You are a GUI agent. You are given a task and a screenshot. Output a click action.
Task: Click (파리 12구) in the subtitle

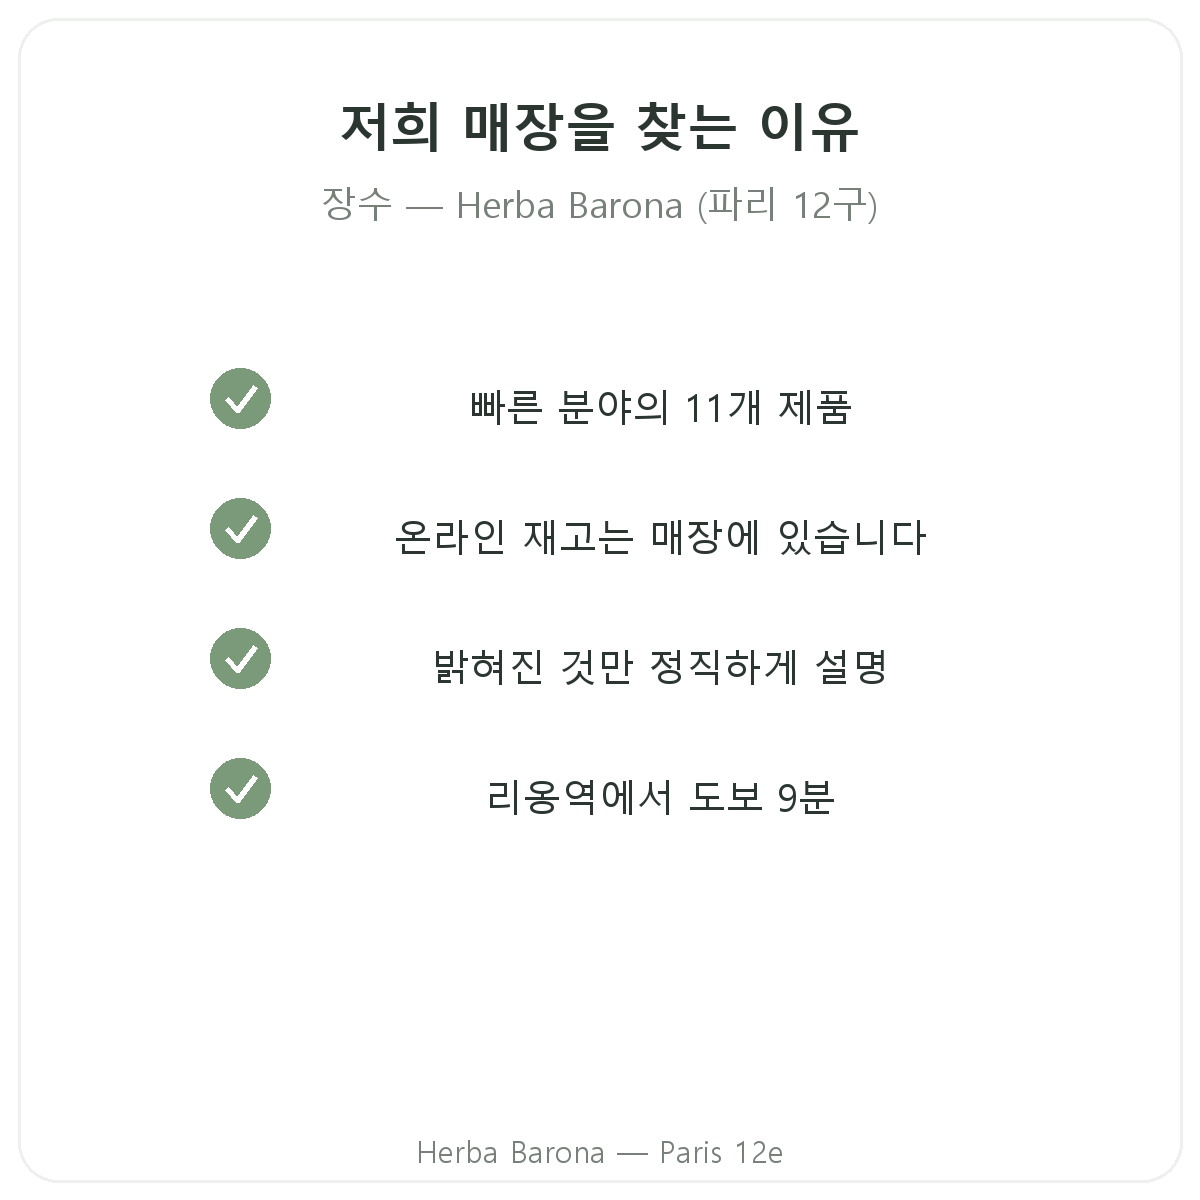point(787,205)
